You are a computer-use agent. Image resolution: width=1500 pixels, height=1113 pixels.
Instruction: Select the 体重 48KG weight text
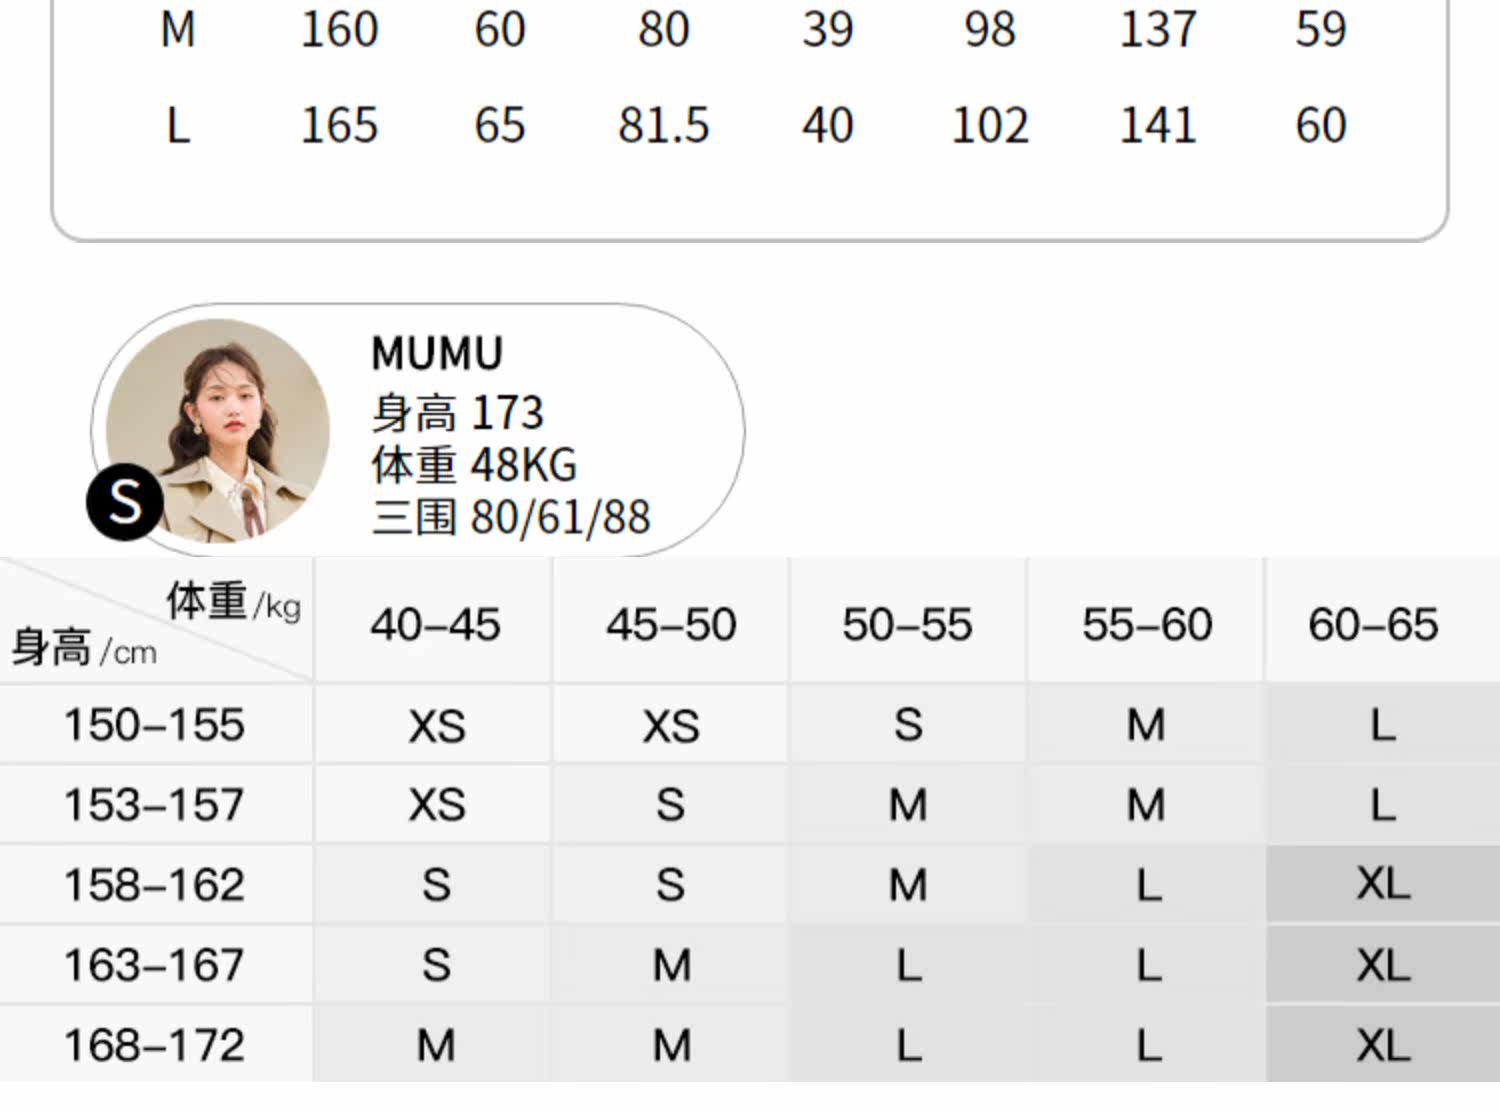point(474,465)
